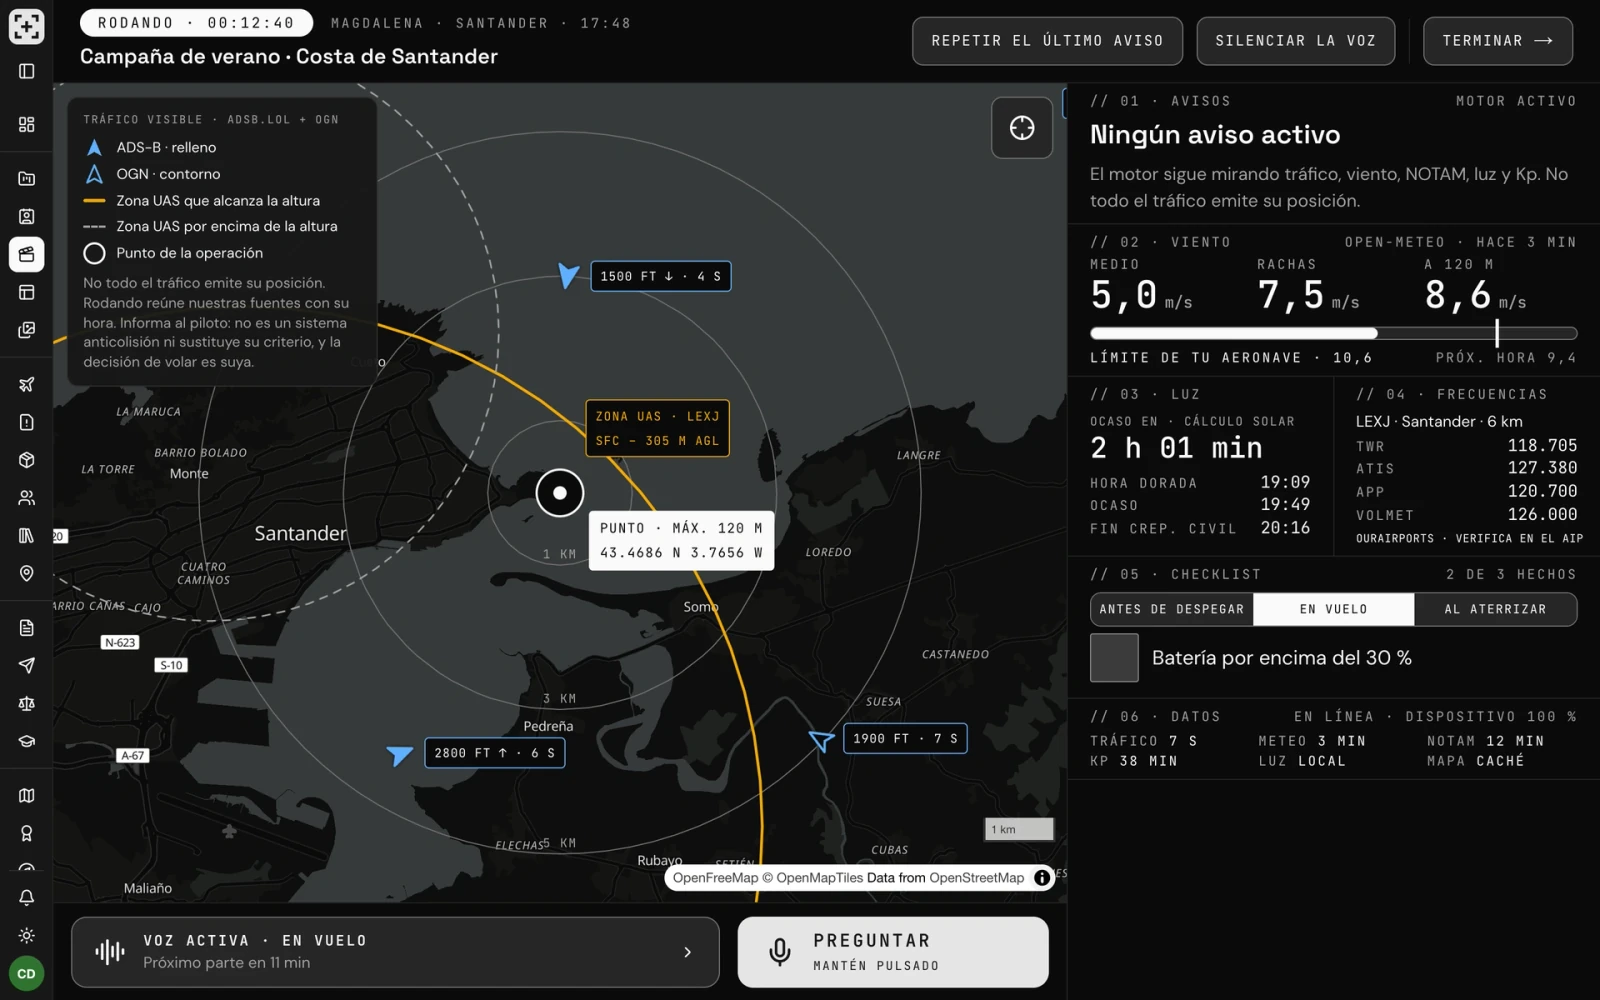Viewport: 1600px width, 1000px height.
Task: Click the 'Preguntar' microphone button
Action: coord(893,952)
